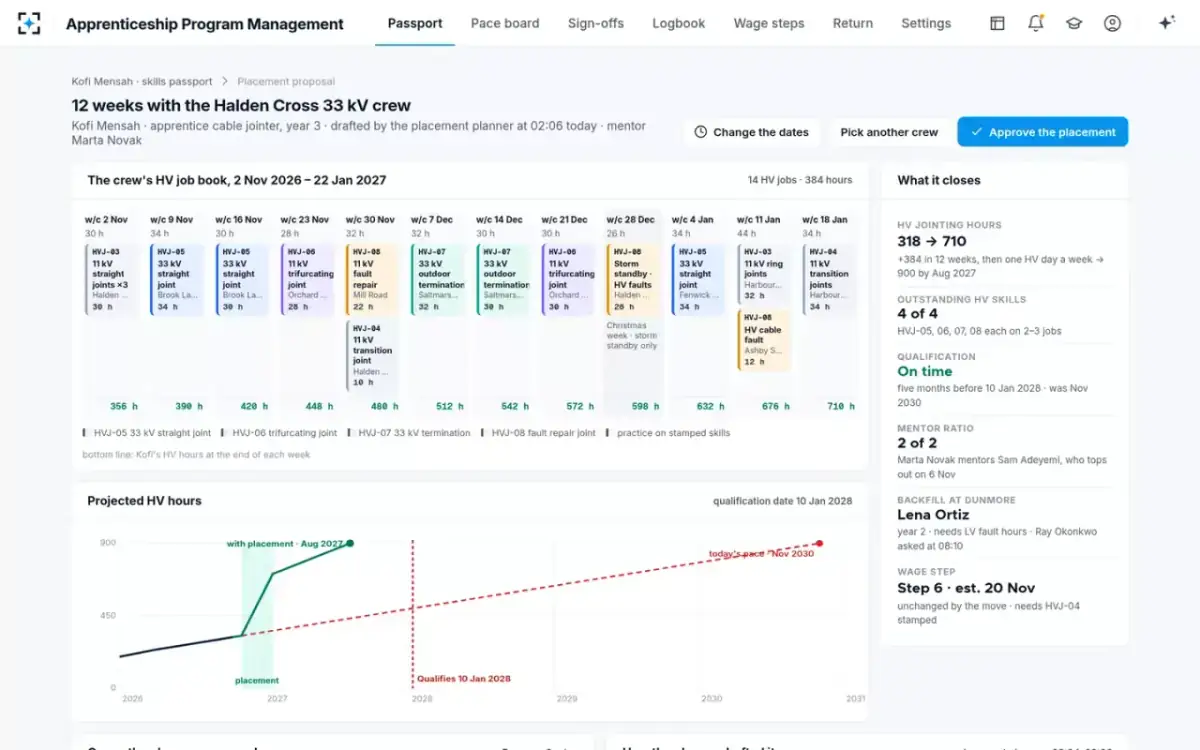Open the HVJ-07 outdoor termination card in w/c 7 Dec
This screenshot has height=750, width=1200.
438,280
